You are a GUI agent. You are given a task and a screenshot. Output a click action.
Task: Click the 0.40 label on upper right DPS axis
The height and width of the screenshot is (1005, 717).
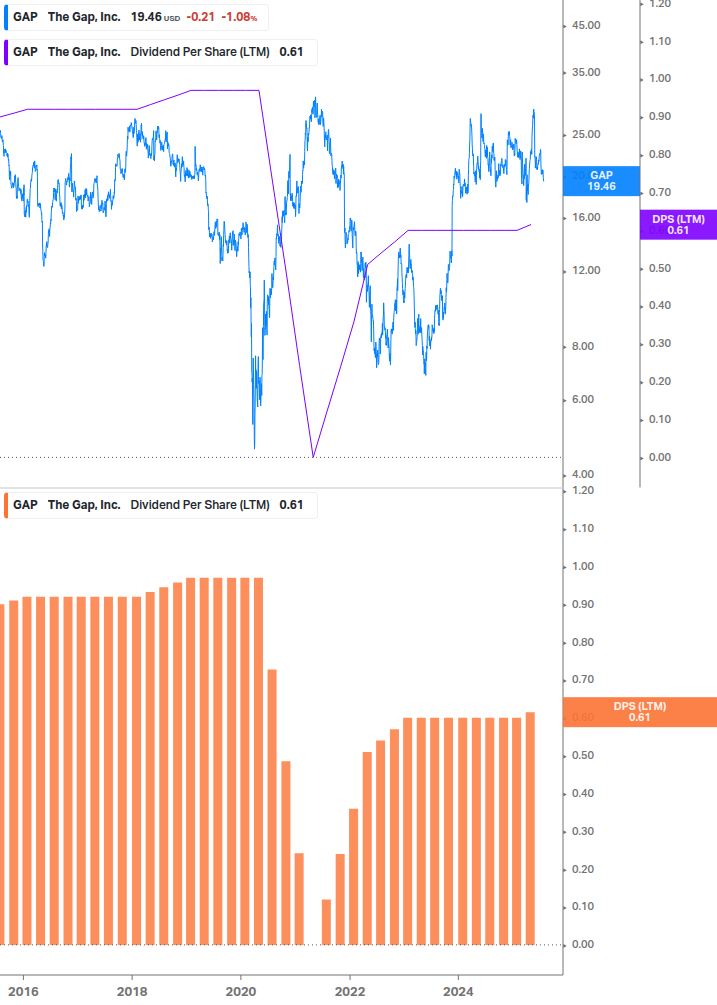[660, 306]
